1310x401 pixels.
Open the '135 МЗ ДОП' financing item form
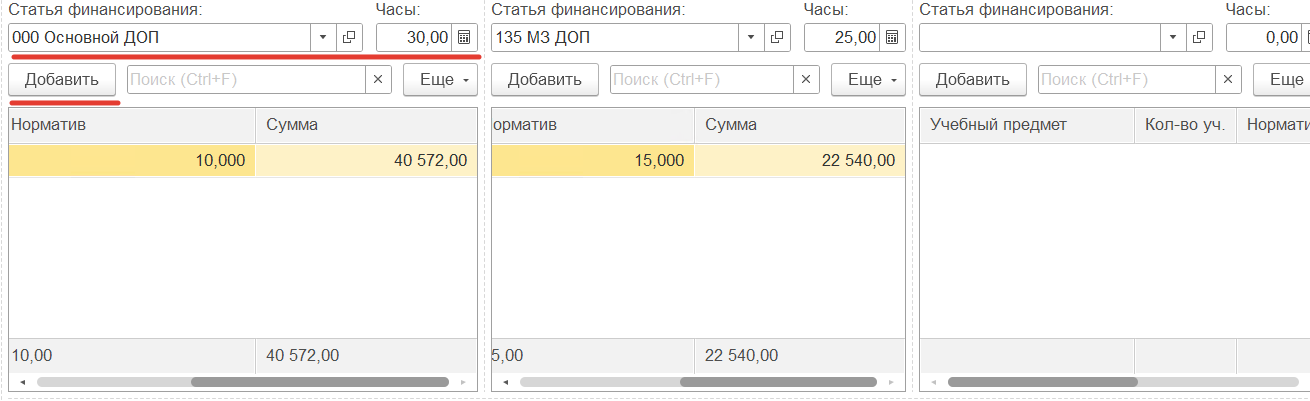tap(779, 38)
